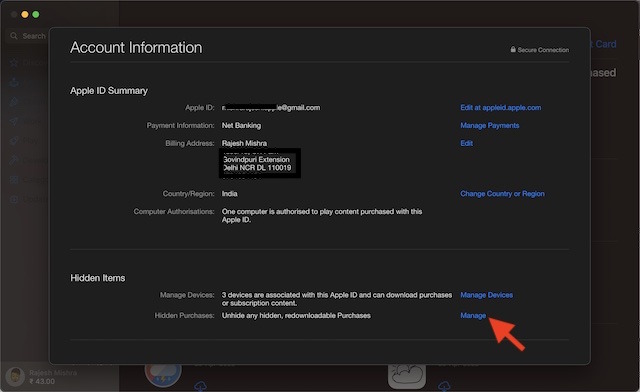The width and height of the screenshot is (640, 392).
Task: Open Develop hammer icon in App Store sidebar
Action: (x=14, y=160)
